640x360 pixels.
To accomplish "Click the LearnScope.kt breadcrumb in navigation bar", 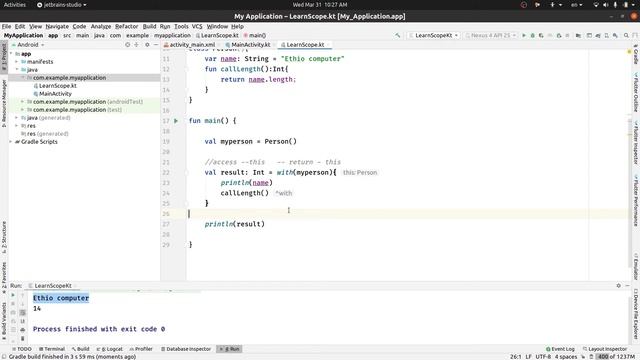I will [x=217, y=36].
